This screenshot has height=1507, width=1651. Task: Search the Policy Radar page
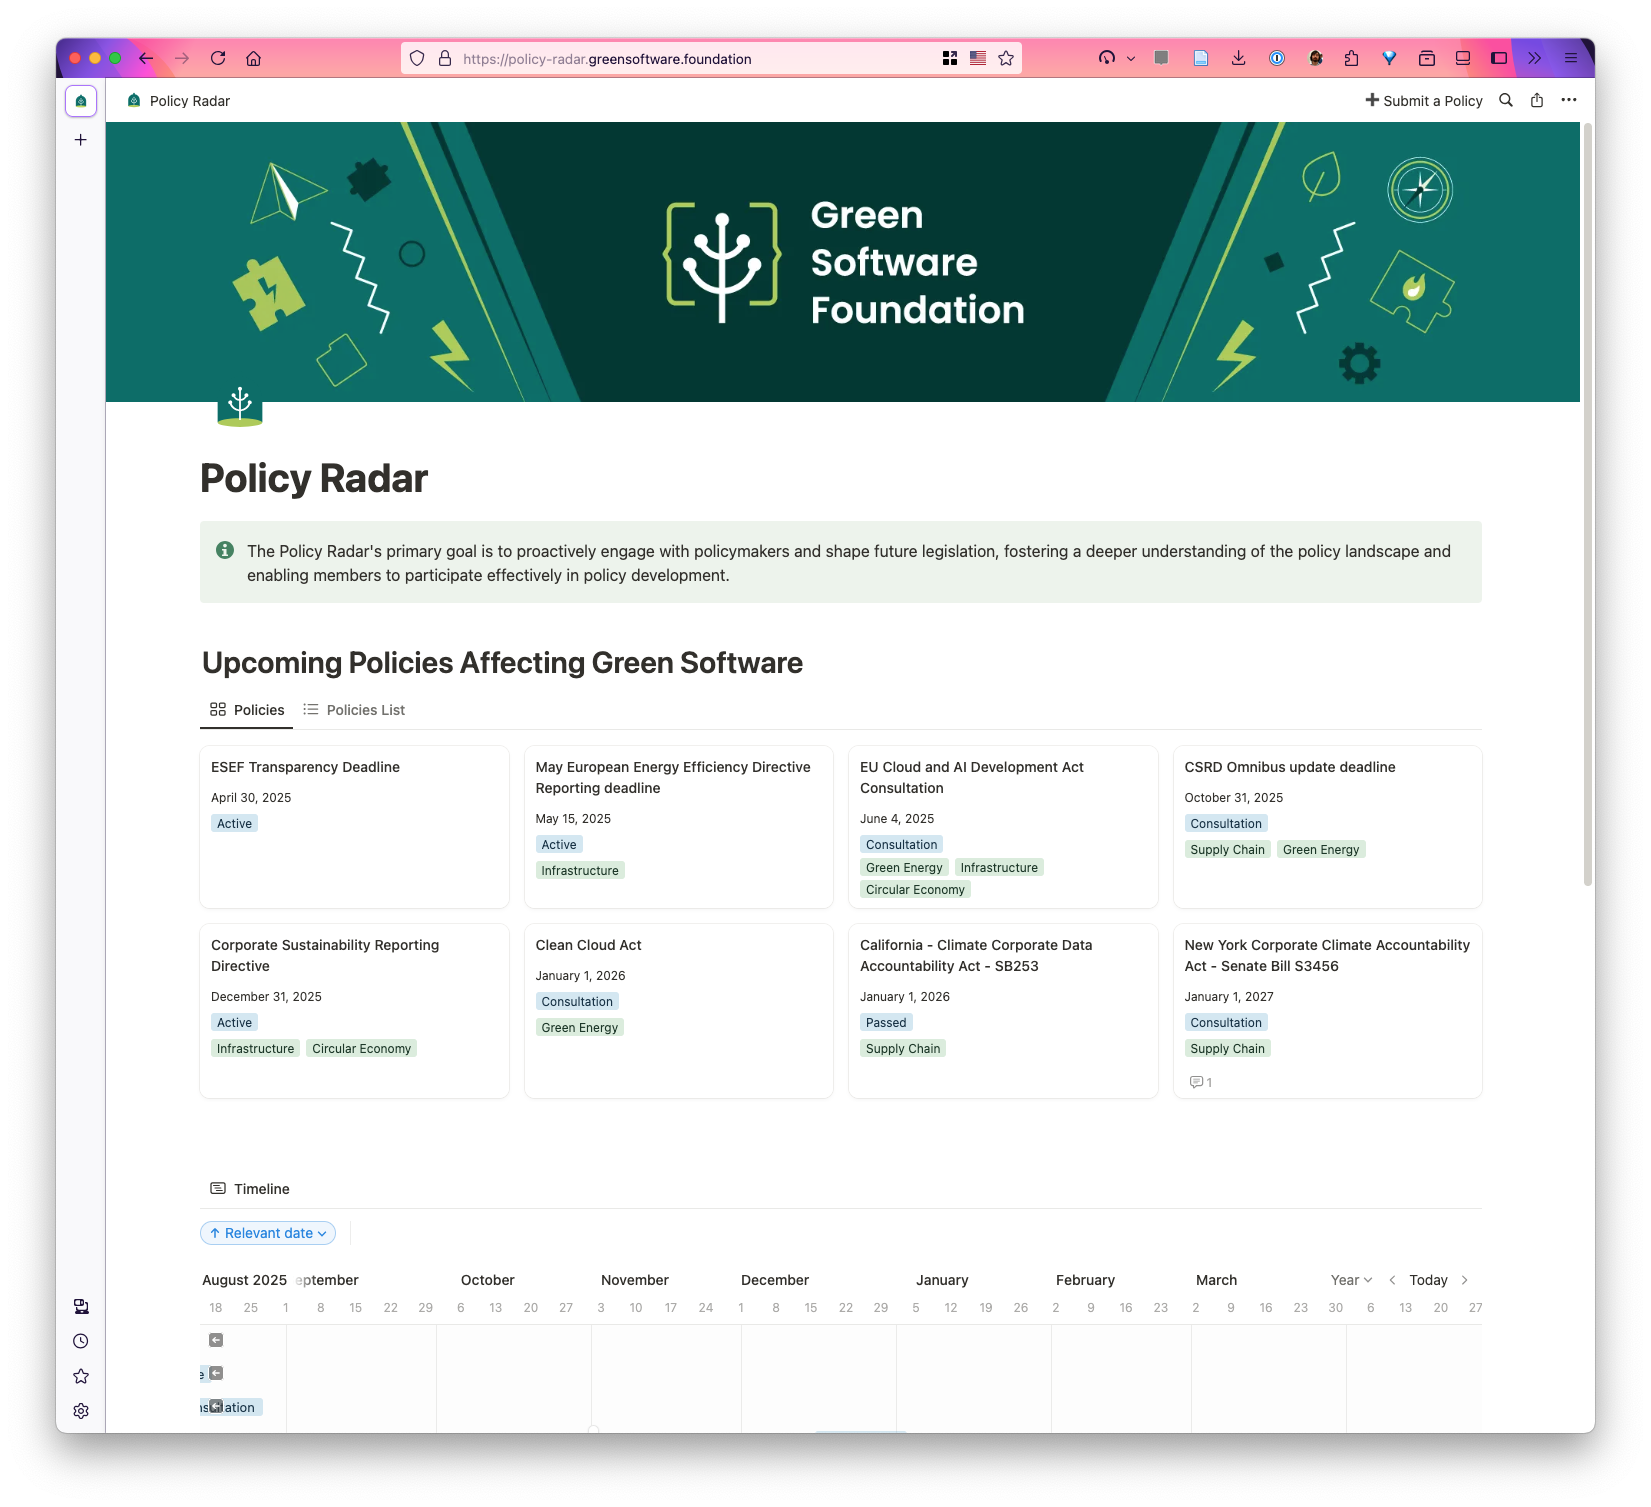click(x=1506, y=100)
